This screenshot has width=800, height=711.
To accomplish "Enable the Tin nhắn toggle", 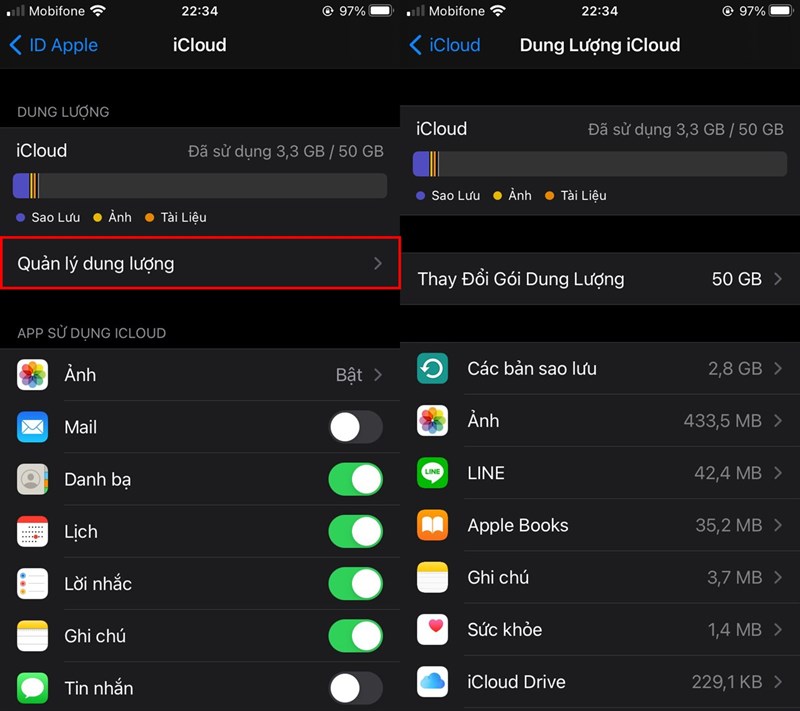I will 356,688.
